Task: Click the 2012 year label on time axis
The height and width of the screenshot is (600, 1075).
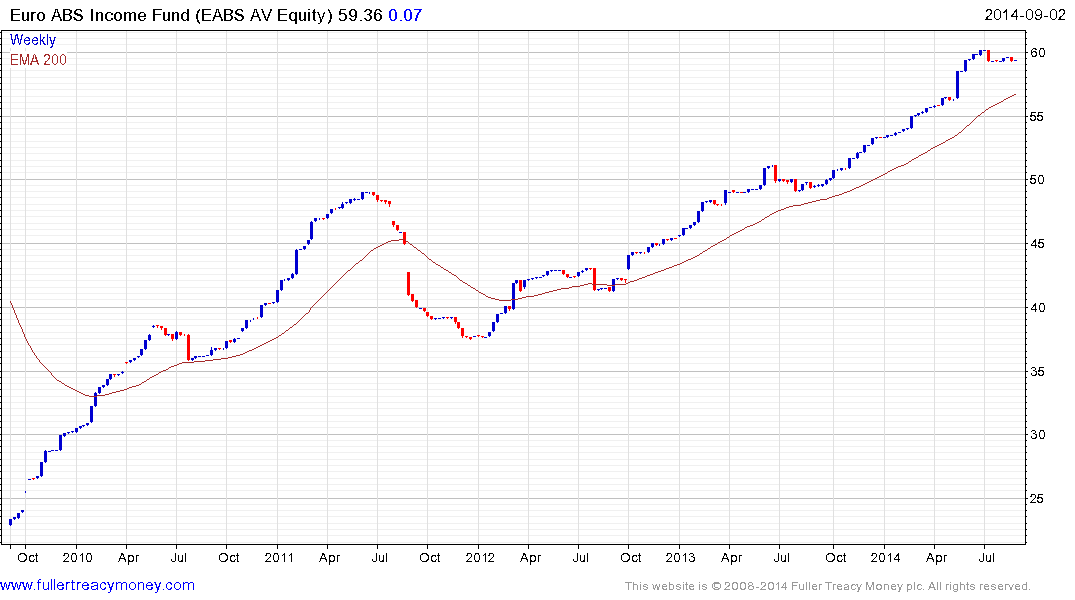Action: click(480, 557)
